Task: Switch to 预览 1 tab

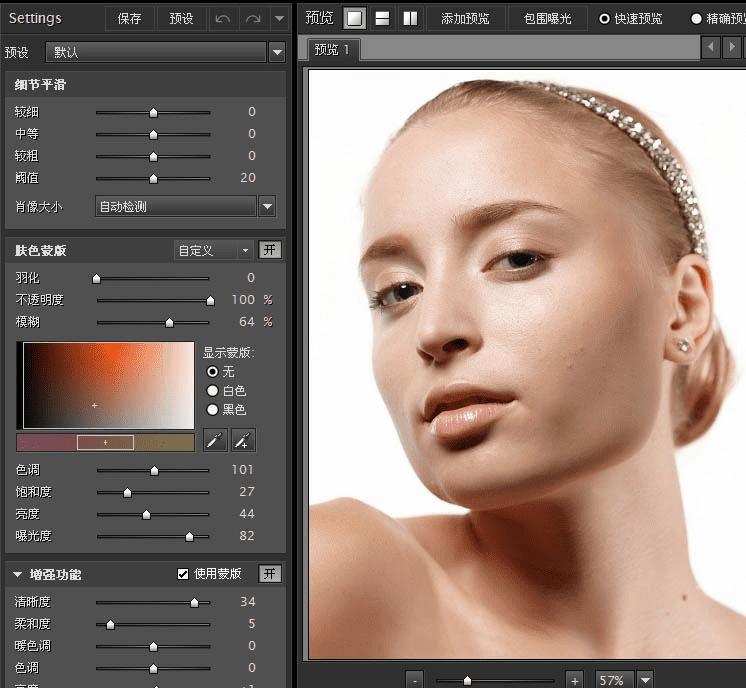Action: (x=331, y=49)
